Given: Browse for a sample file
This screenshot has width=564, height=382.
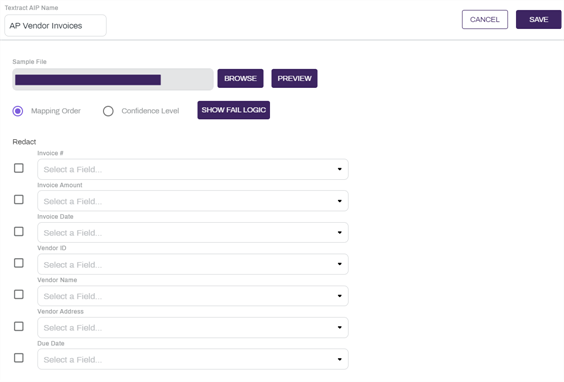Looking at the screenshot, I should 240,78.
